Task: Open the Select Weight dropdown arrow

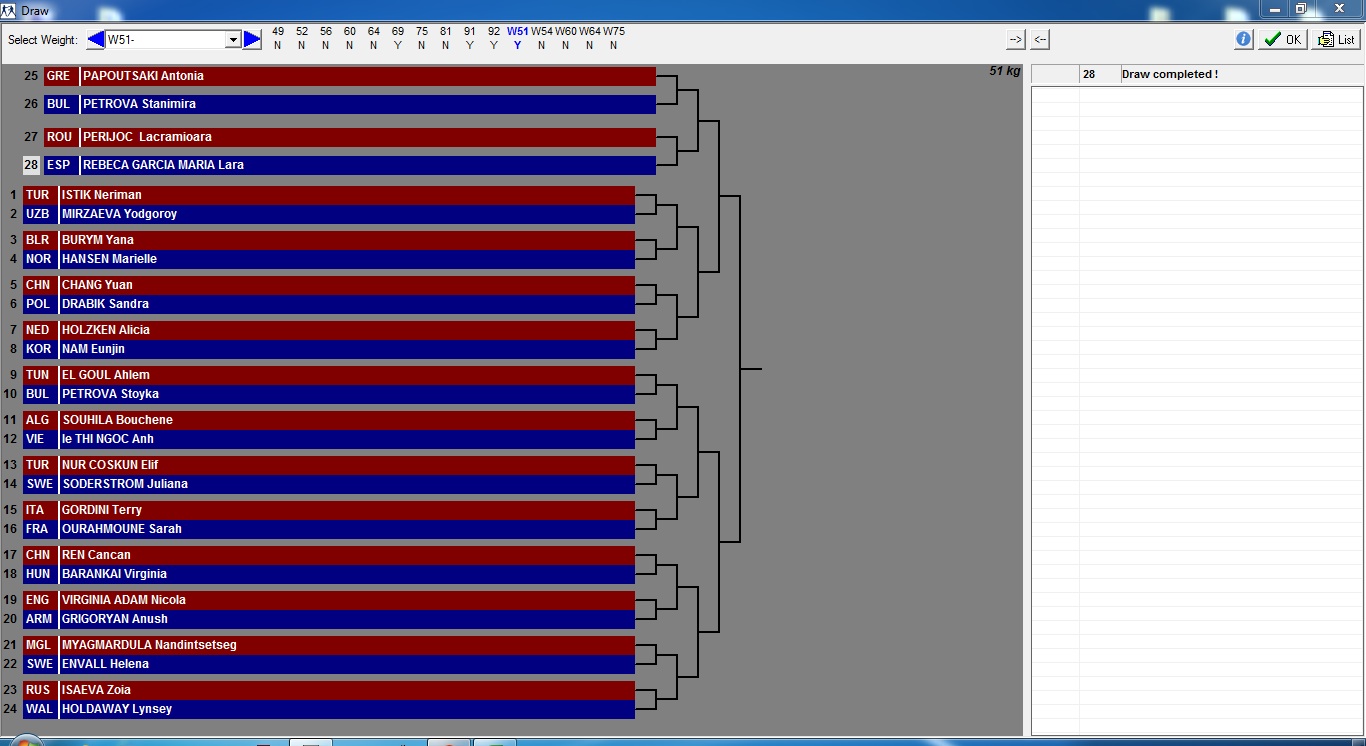Action: coord(233,40)
